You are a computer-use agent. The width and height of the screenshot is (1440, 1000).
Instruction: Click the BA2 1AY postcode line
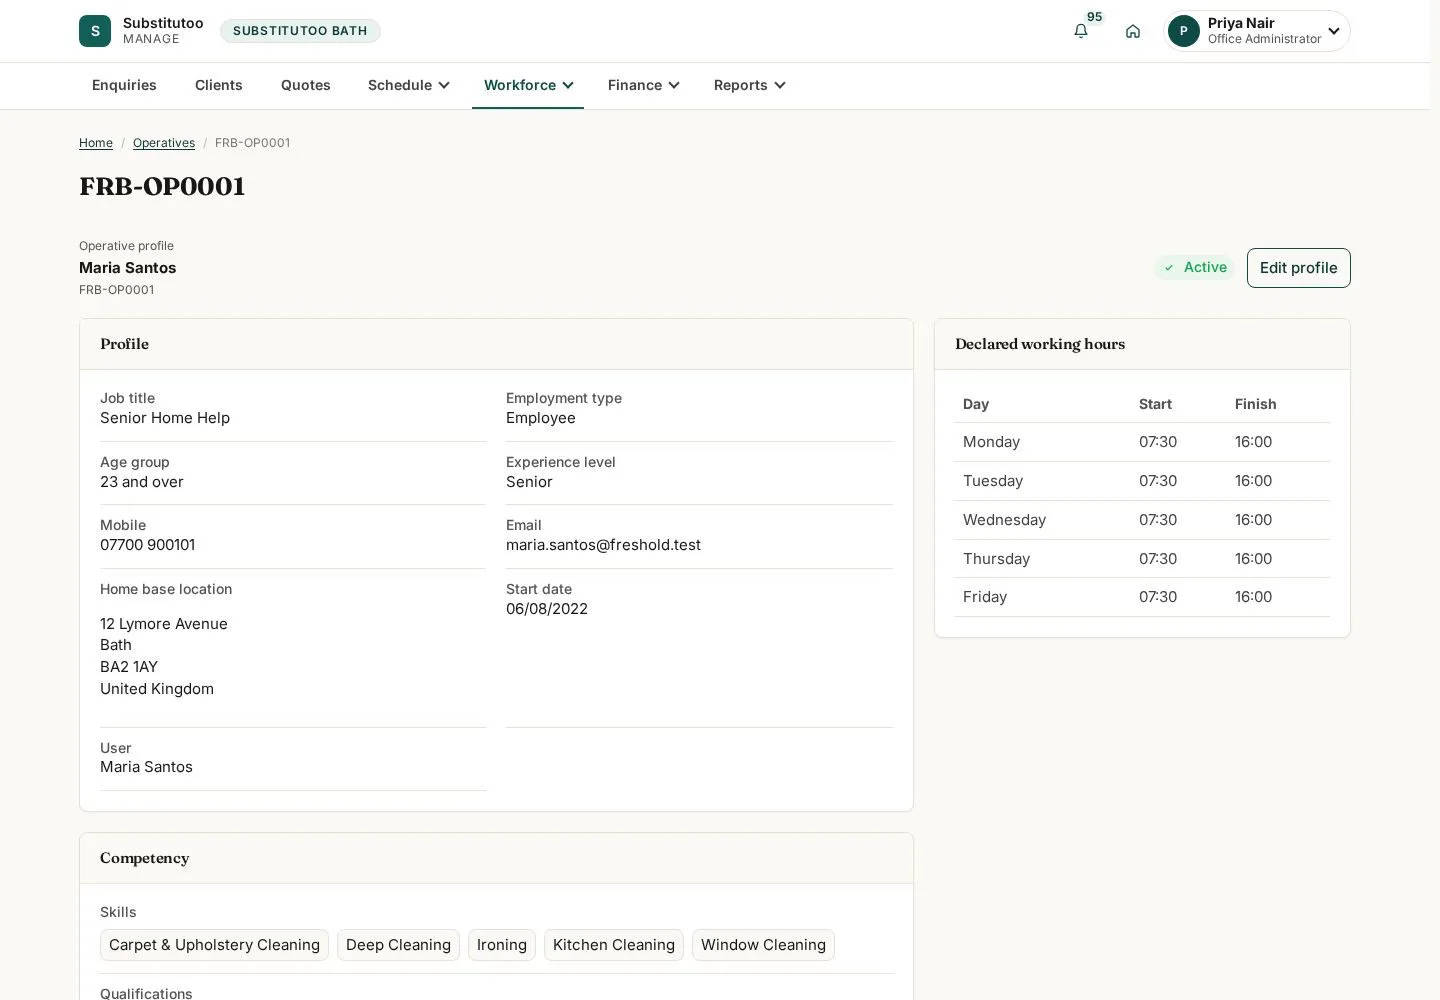point(129,667)
